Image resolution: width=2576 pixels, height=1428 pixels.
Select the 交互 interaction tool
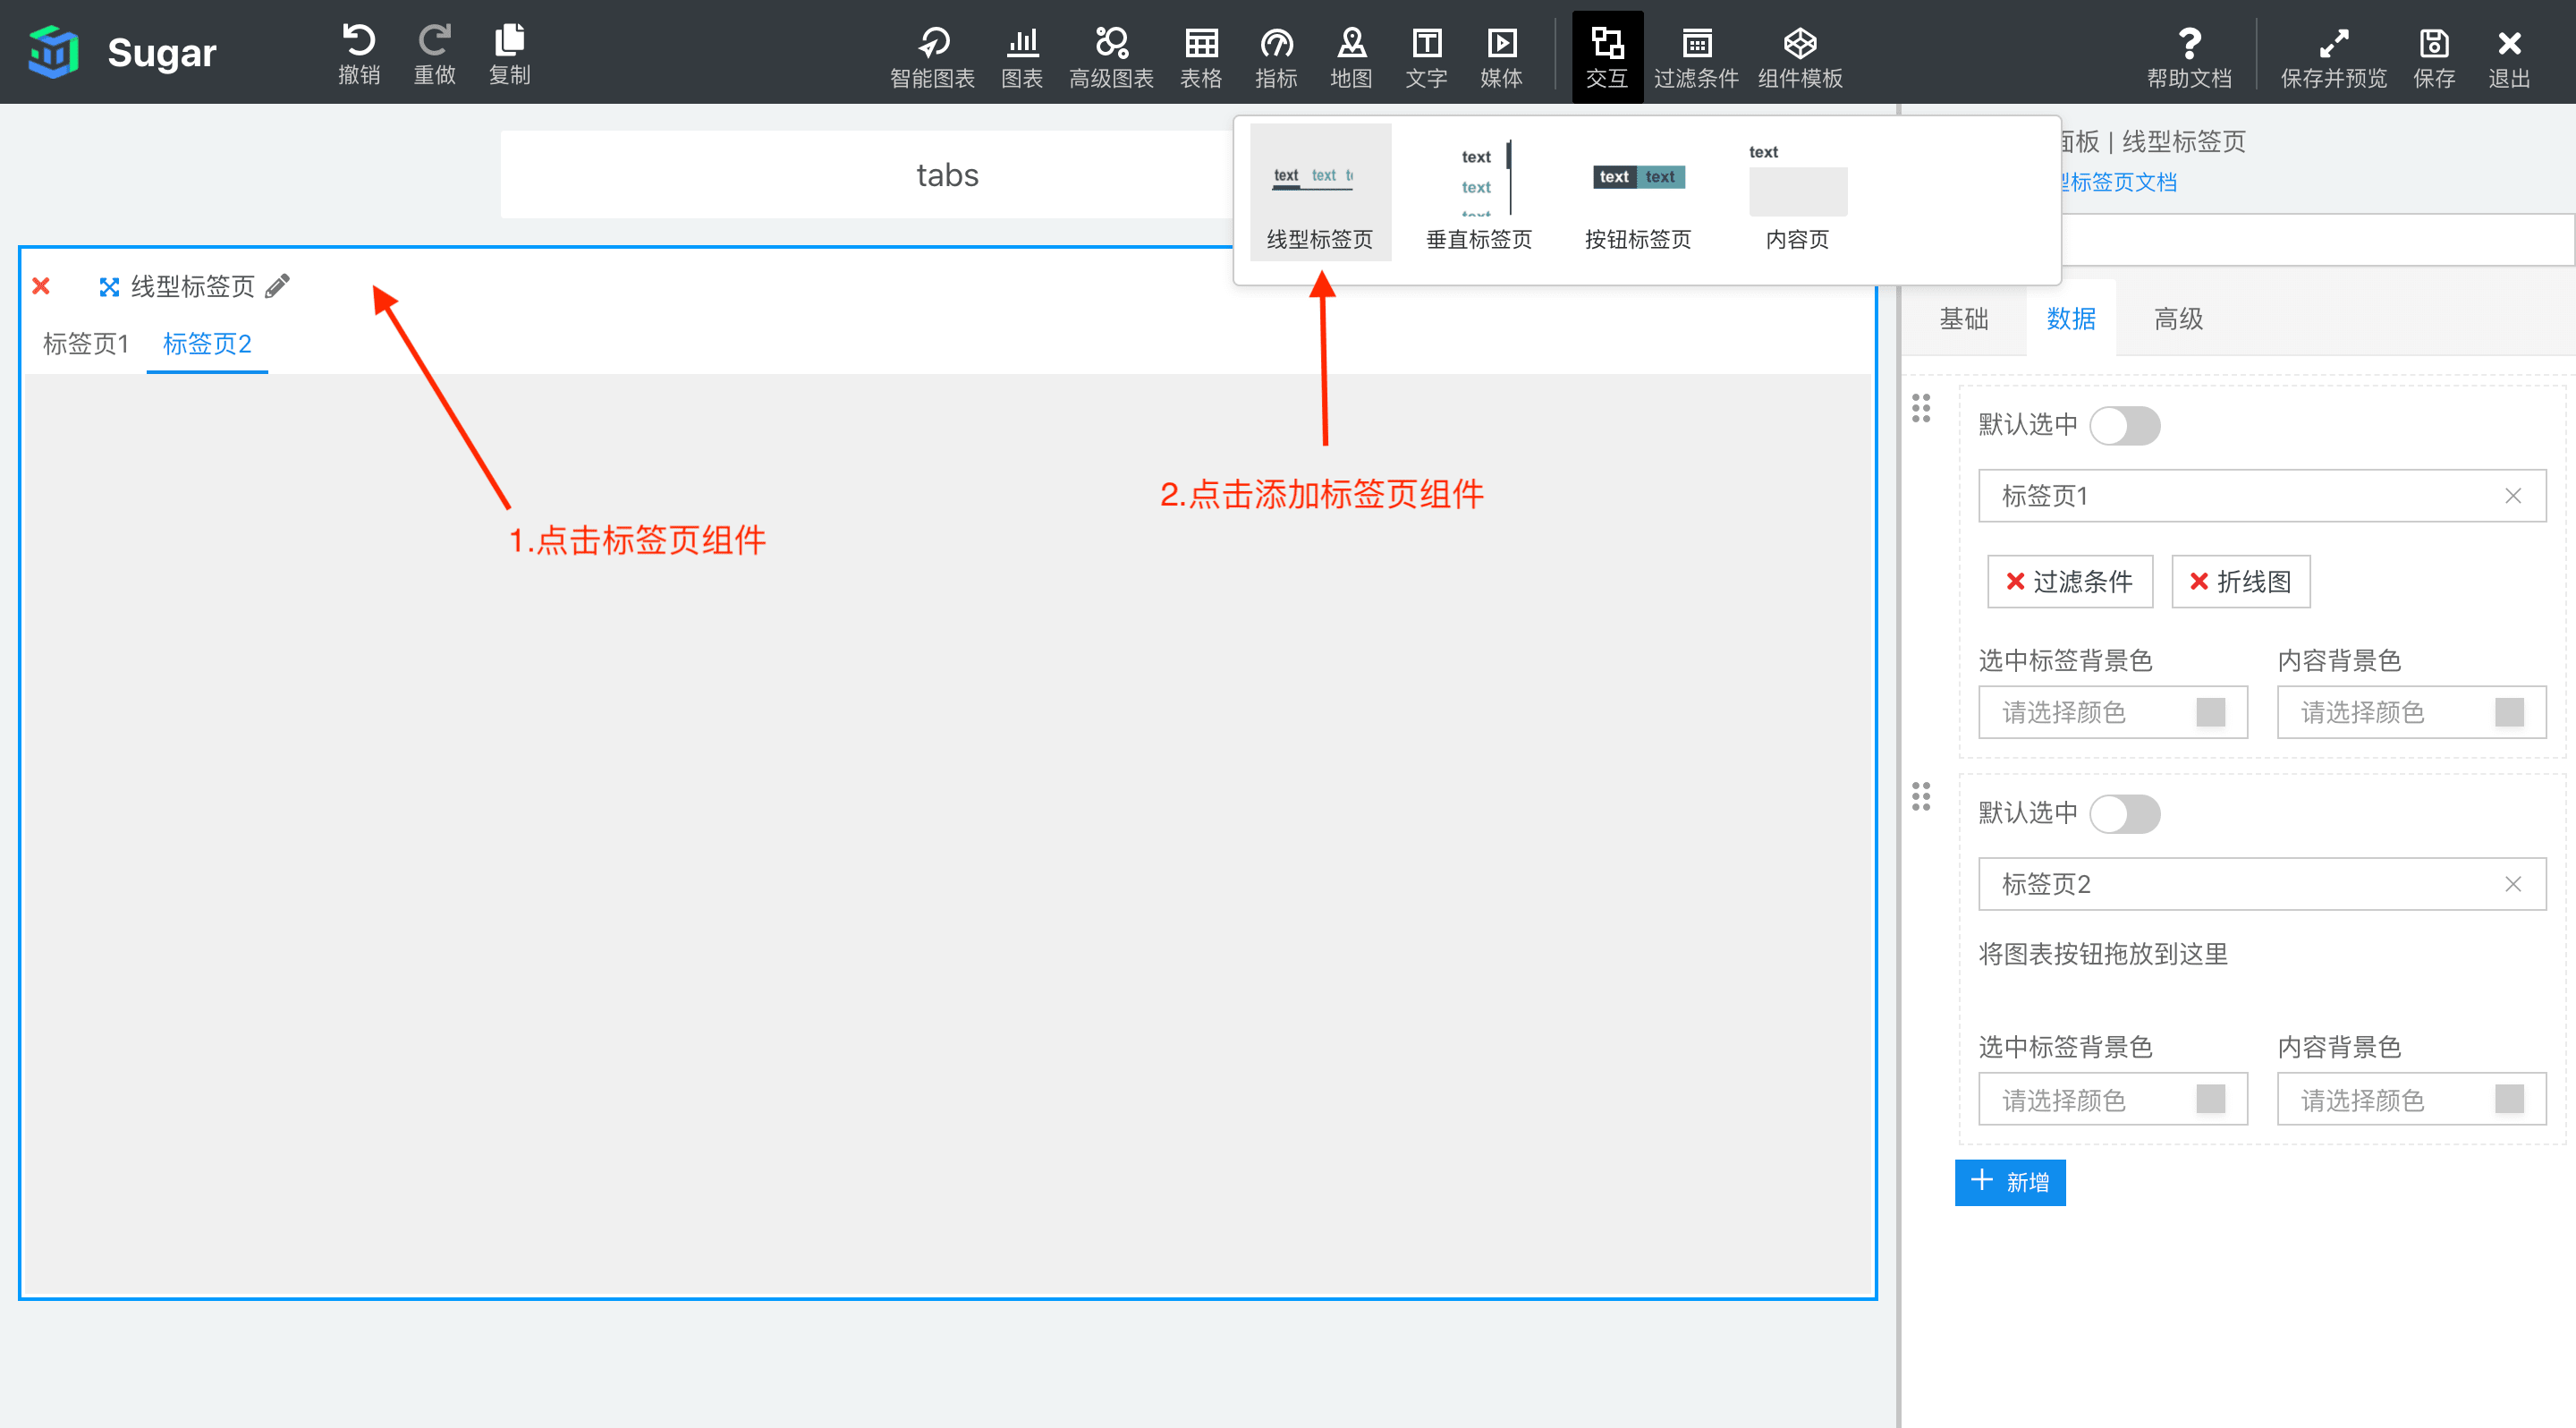[x=1607, y=57]
